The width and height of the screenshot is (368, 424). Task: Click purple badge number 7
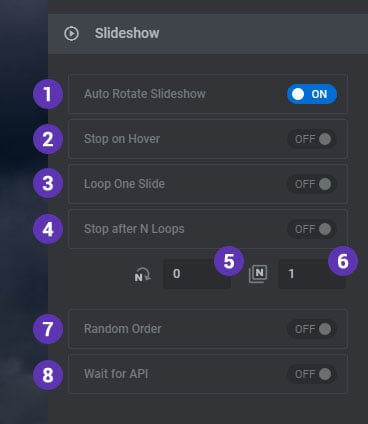point(48,329)
